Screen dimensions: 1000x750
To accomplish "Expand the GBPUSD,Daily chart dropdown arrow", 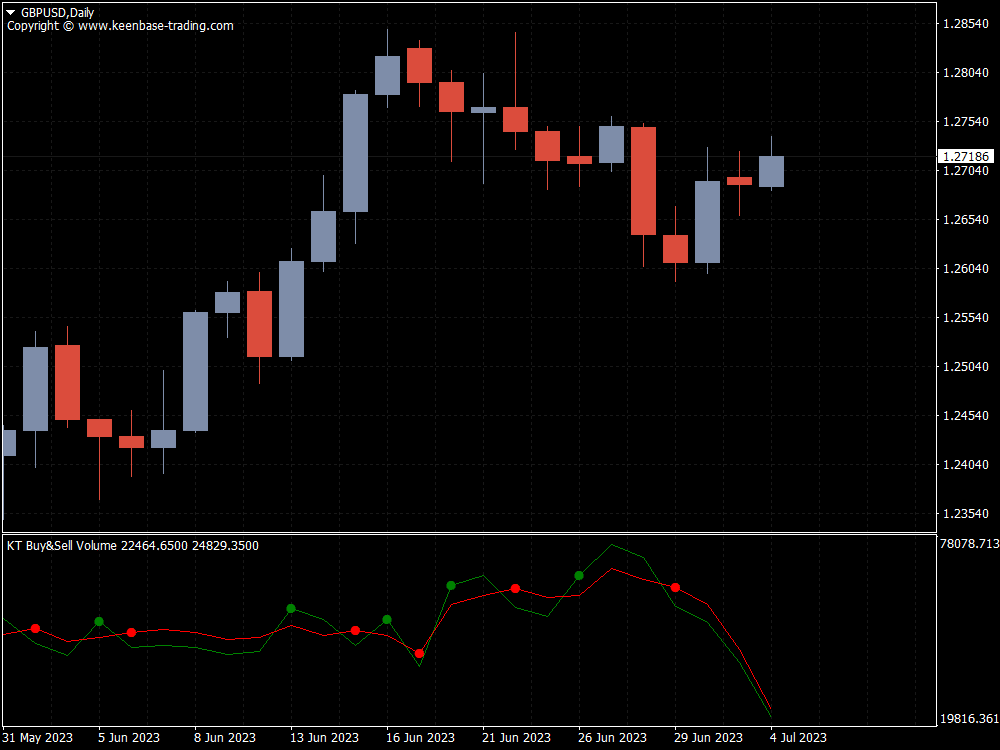I will tap(10, 10).
